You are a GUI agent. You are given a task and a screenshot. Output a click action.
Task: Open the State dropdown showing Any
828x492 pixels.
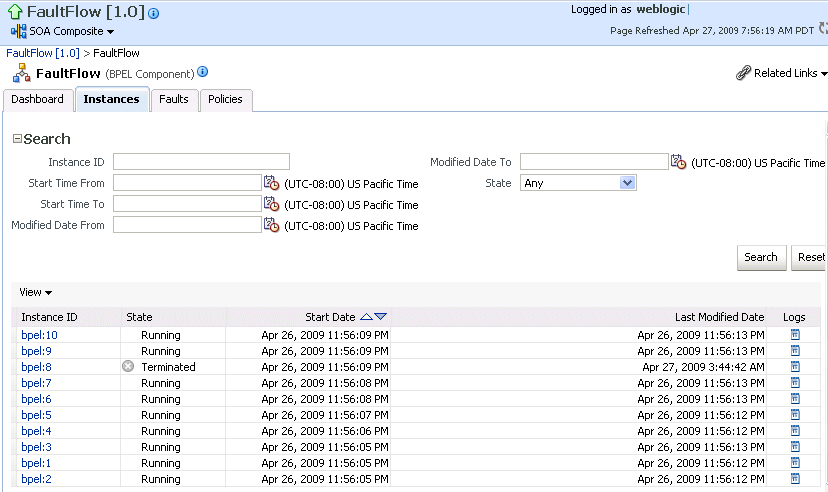point(578,183)
